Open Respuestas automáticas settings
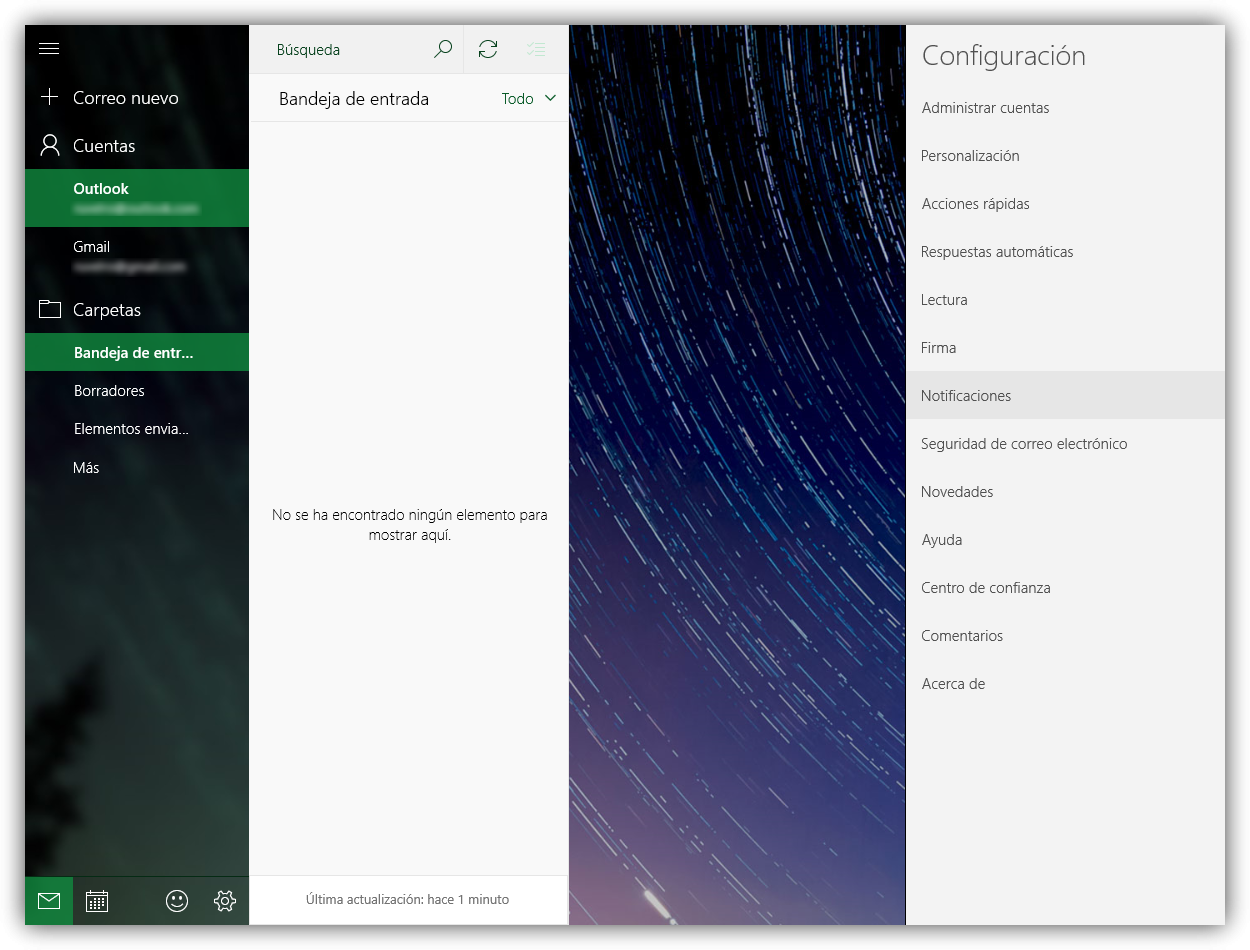The width and height of the screenshot is (1250, 950). tap(1065, 252)
